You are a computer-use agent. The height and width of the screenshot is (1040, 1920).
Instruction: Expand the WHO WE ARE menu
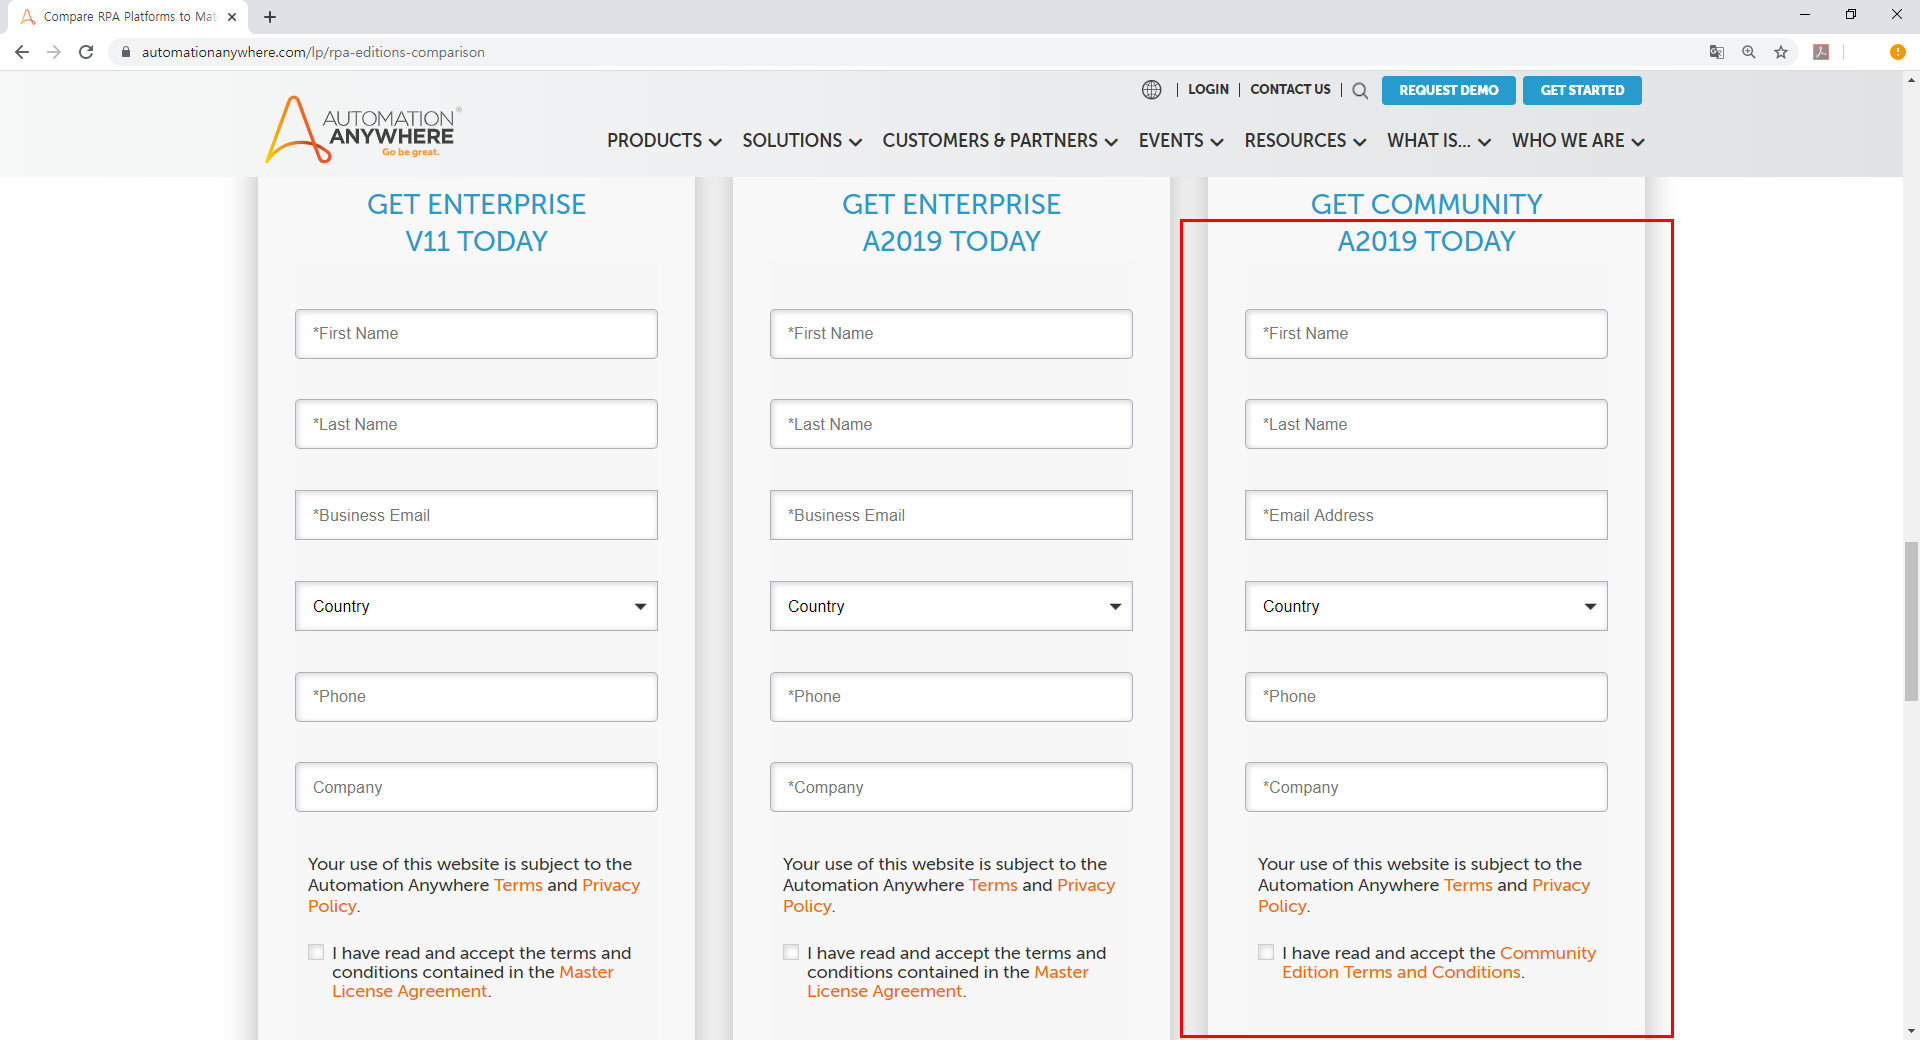click(x=1578, y=141)
